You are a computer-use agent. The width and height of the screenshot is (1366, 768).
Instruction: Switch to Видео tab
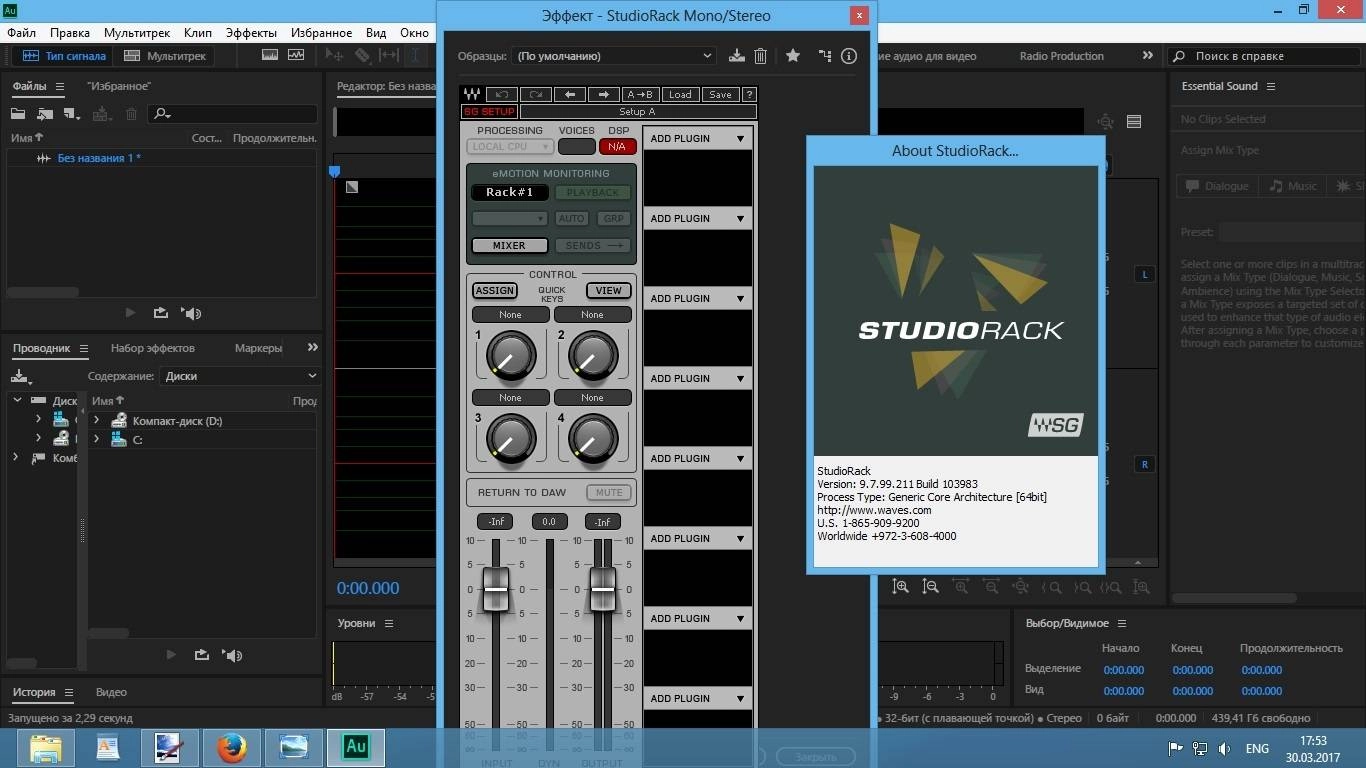point(111,692)
